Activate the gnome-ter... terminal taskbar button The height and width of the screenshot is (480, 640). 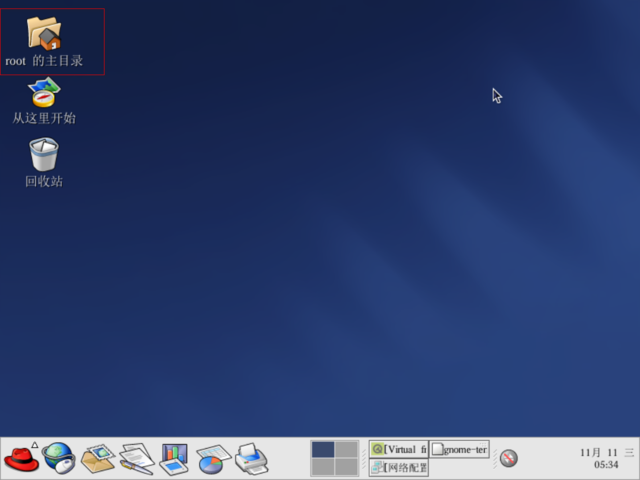click(460, 449)
